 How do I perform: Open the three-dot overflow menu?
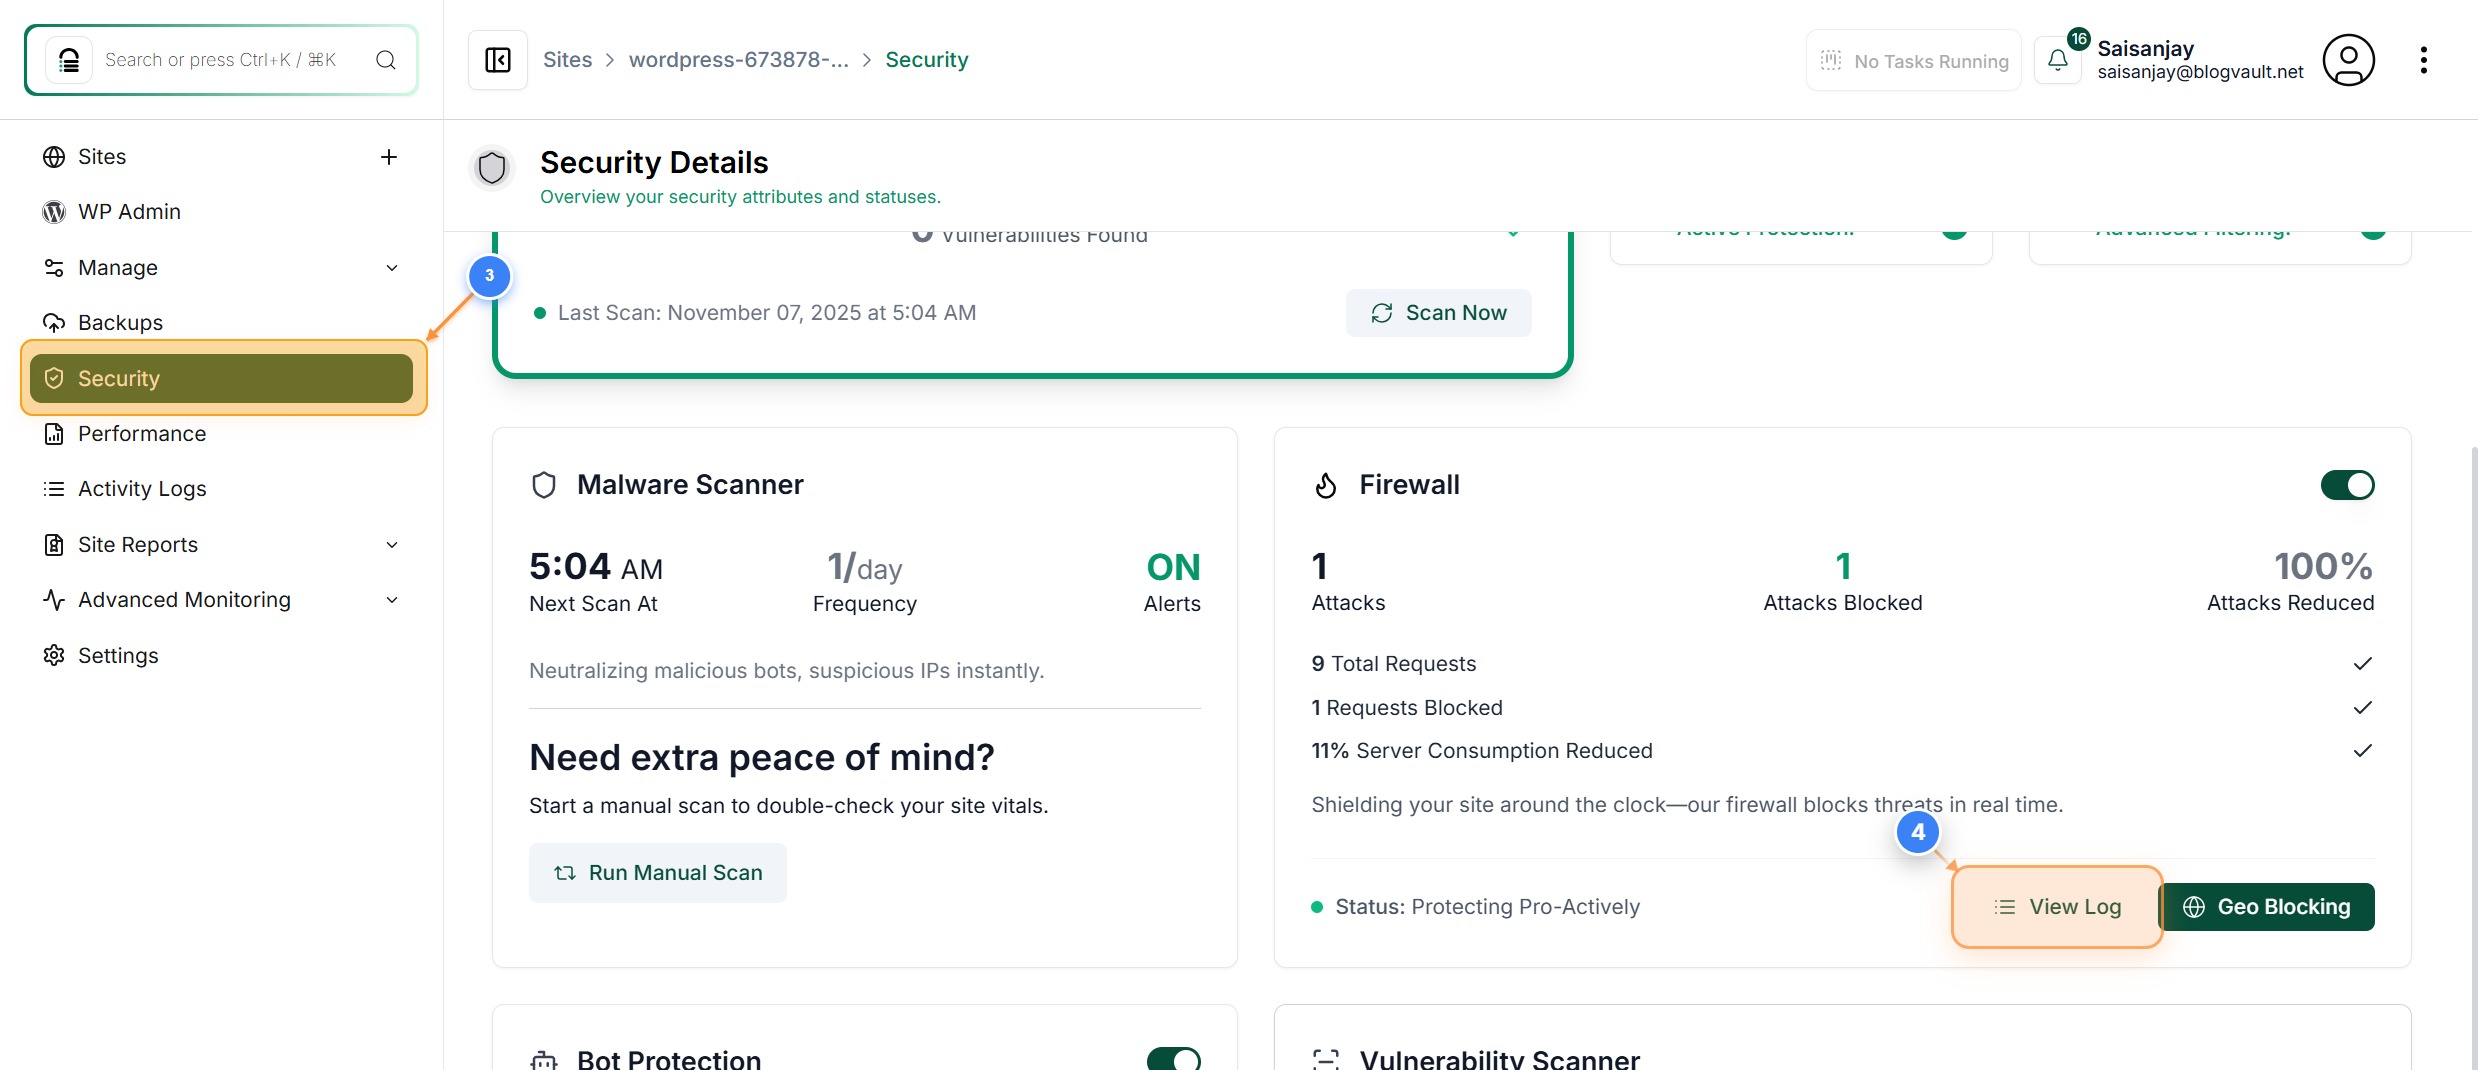[2424, 60]
